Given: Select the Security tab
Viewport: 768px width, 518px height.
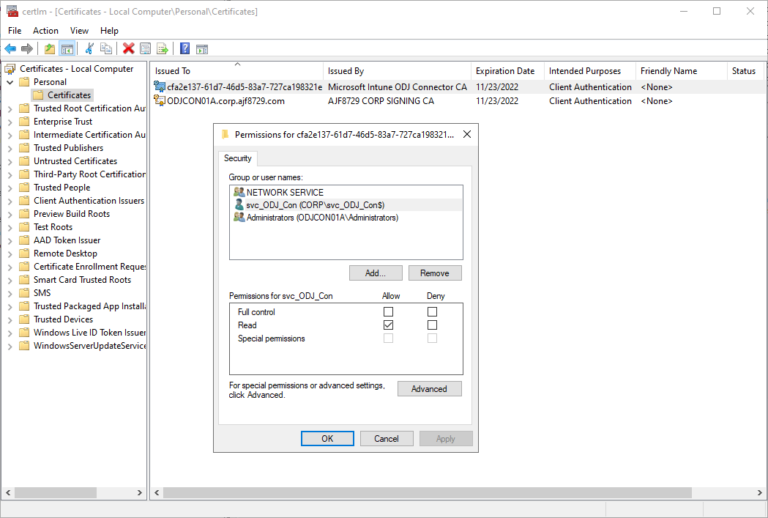Looking at the screenshot, I should click(x=238, y=158).
